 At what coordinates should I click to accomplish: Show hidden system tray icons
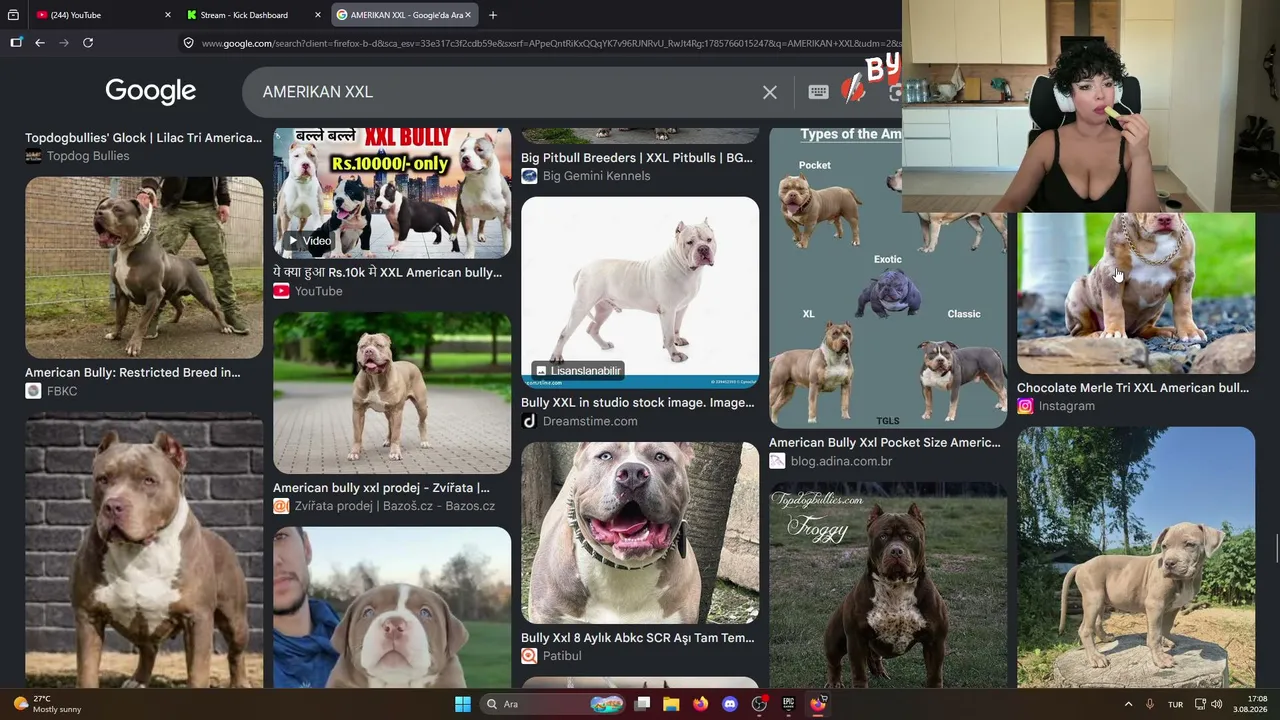(x=1128, y=704)
